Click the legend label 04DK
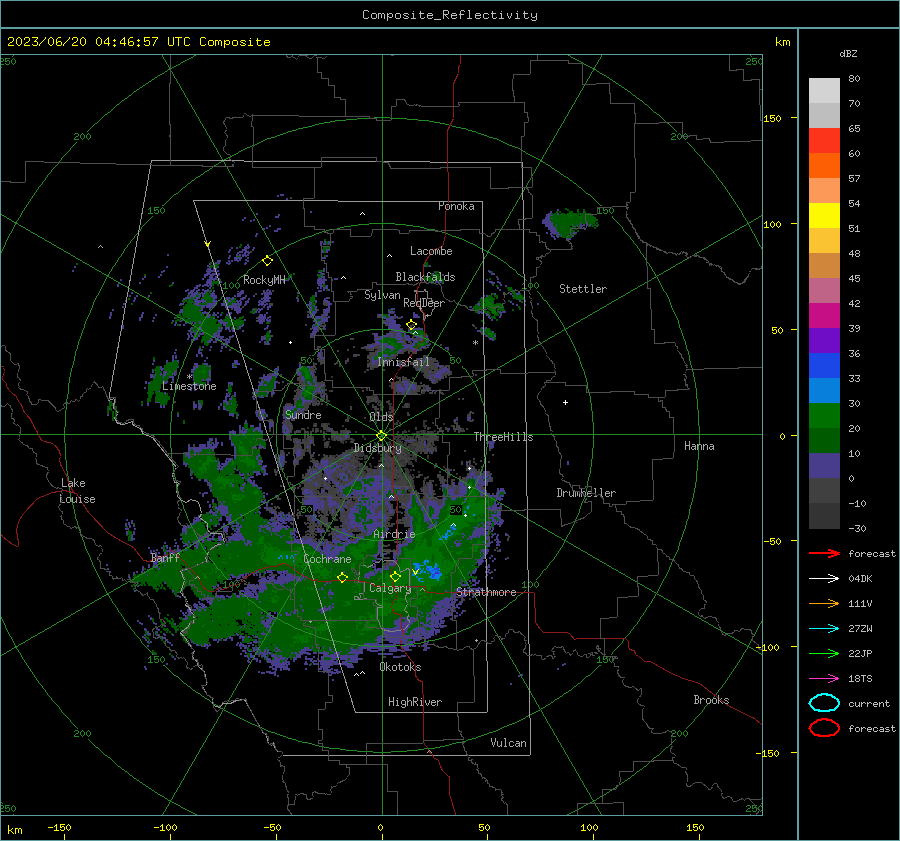The width and height of the screenshot is (900, 841). pos(860,579)
